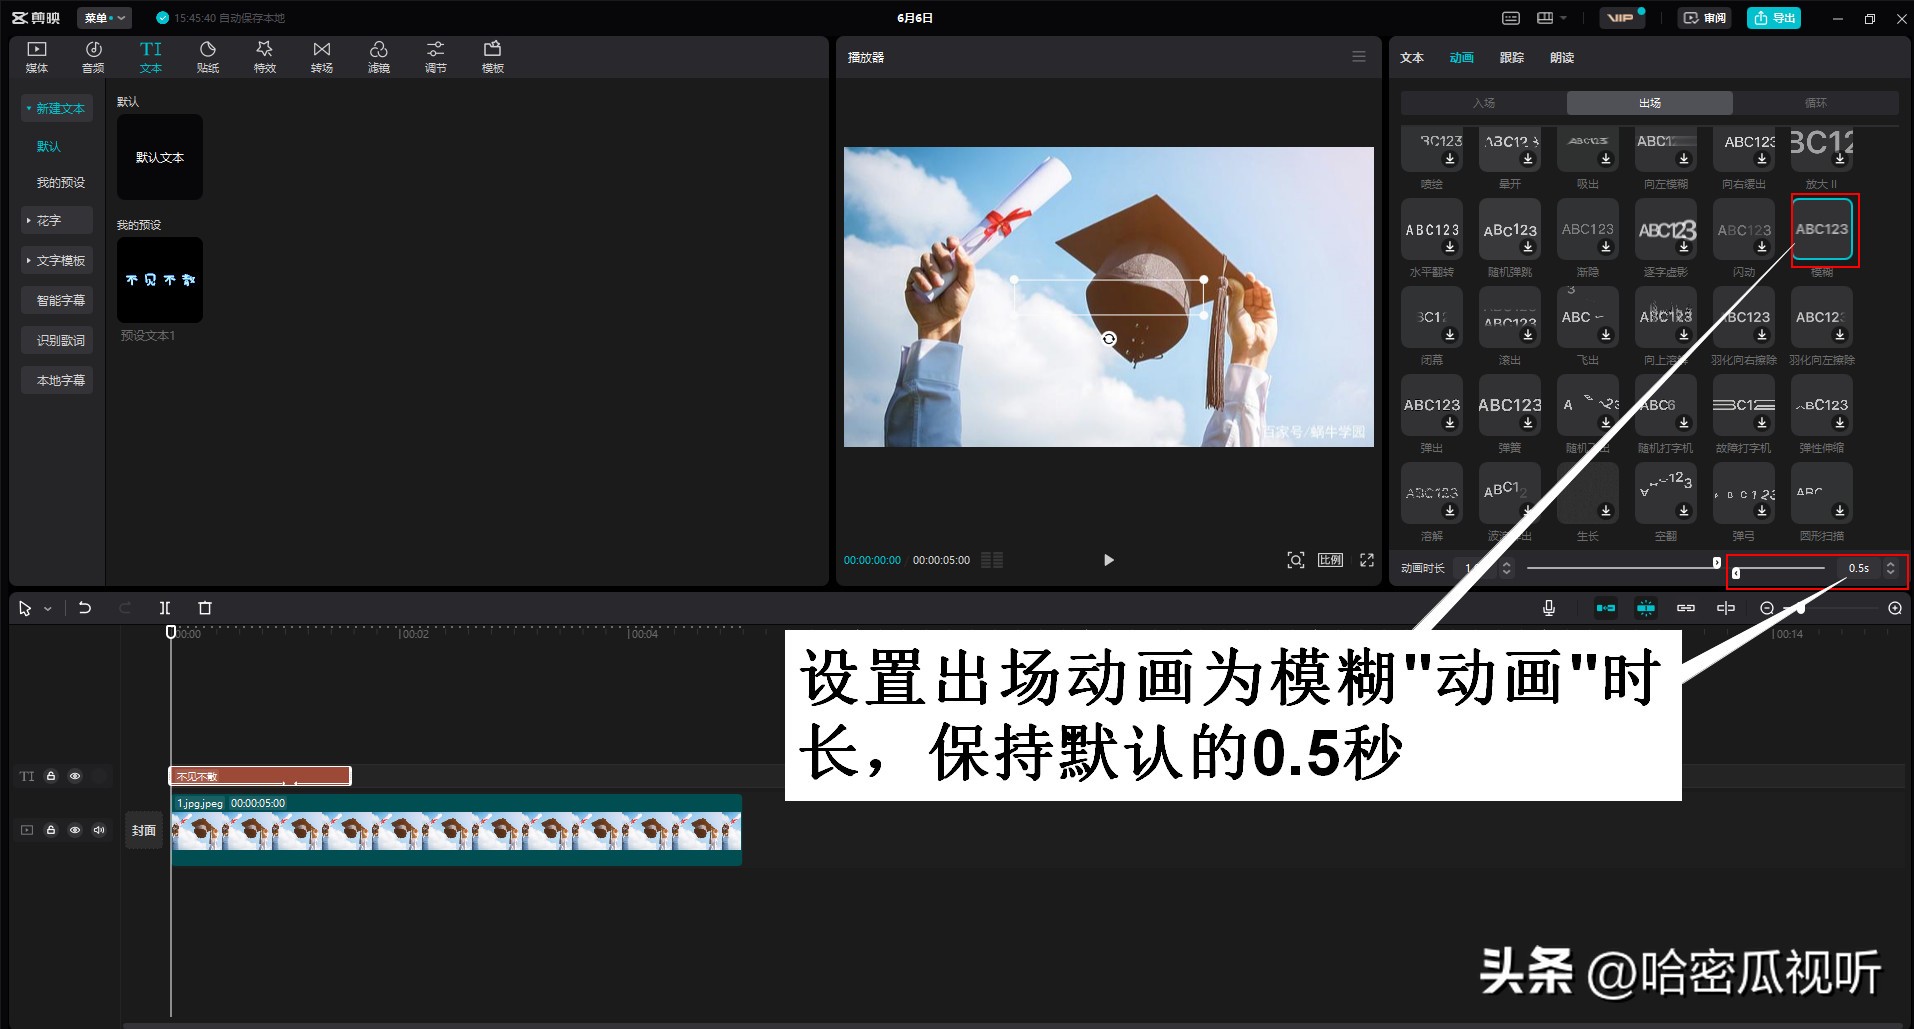Open the 贴纸 (Sticker) panel

208,55
